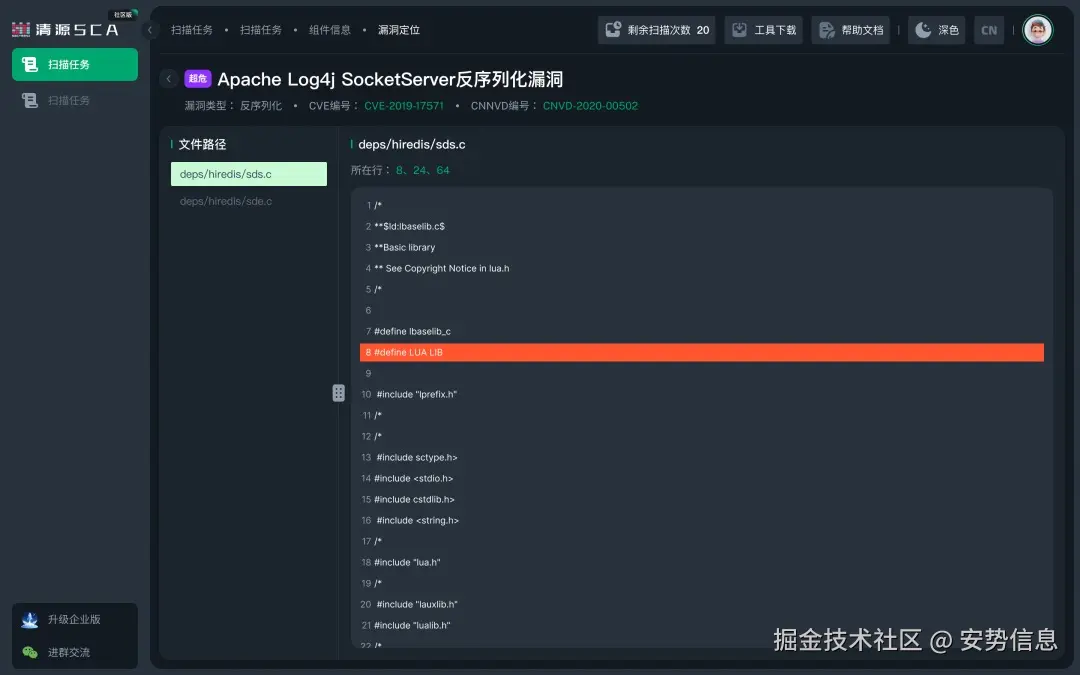1080x675 pixels.
Task: Click the 社区版 edition badge
Action: pyautogui.click(x=123, y=14)
